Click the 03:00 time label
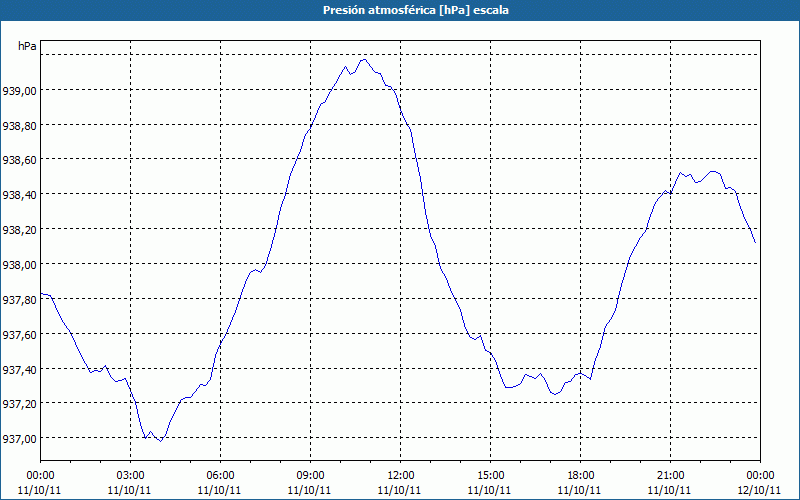Viewport: 800px width, 500px height. (x=131, y=476)
